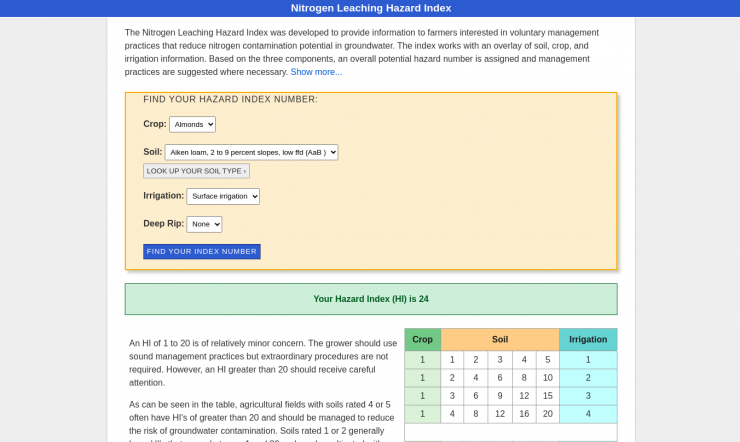Select the Soil column header in table
The width and height of the screenshot is (740, 442).
(x=500, y=339)
